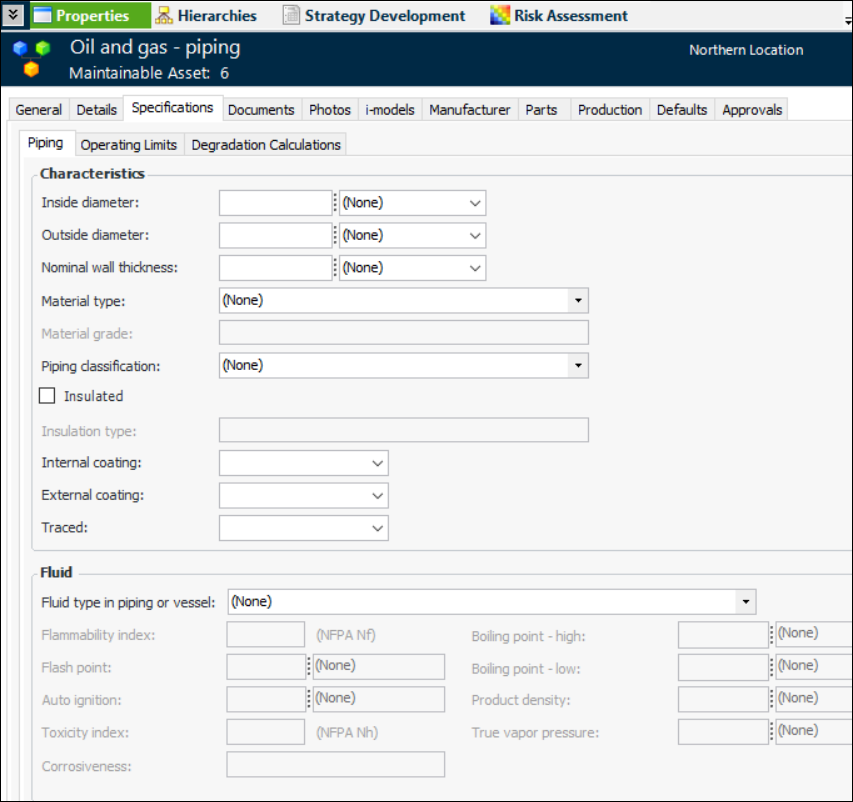
Task: Click the Material grade field
Action: [404, 332]
